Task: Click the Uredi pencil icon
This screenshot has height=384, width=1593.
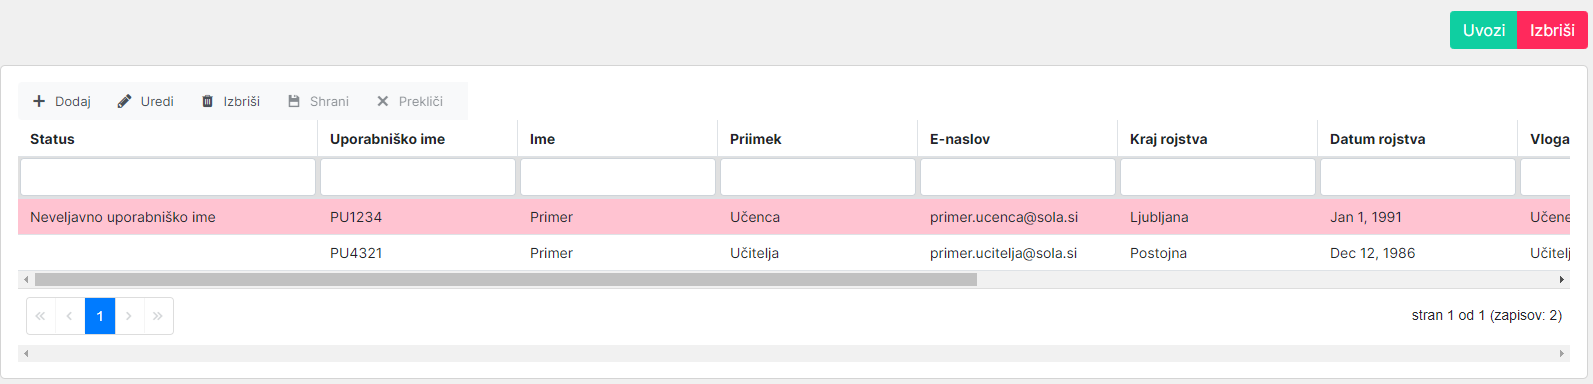Action: coord(124,101)
